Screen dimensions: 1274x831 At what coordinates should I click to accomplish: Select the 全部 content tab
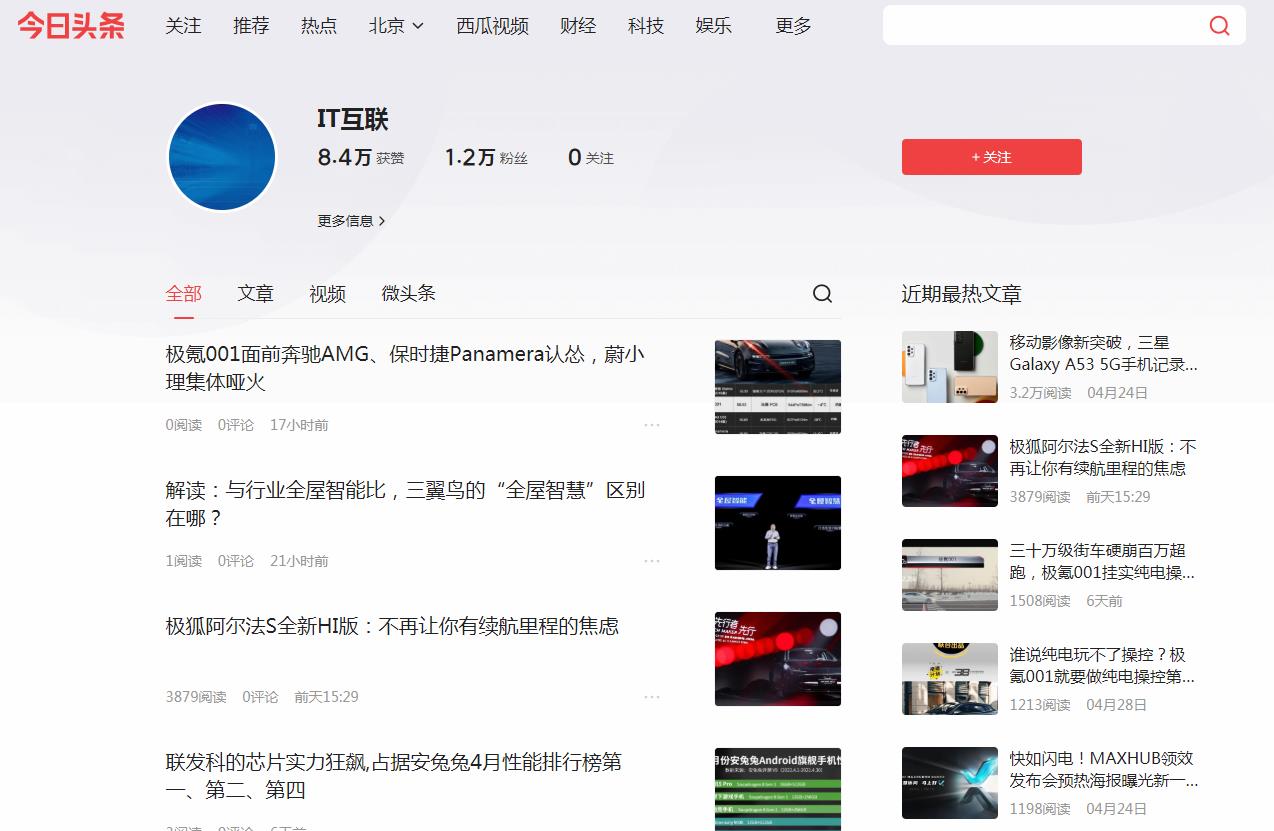(x=184, y=293)
